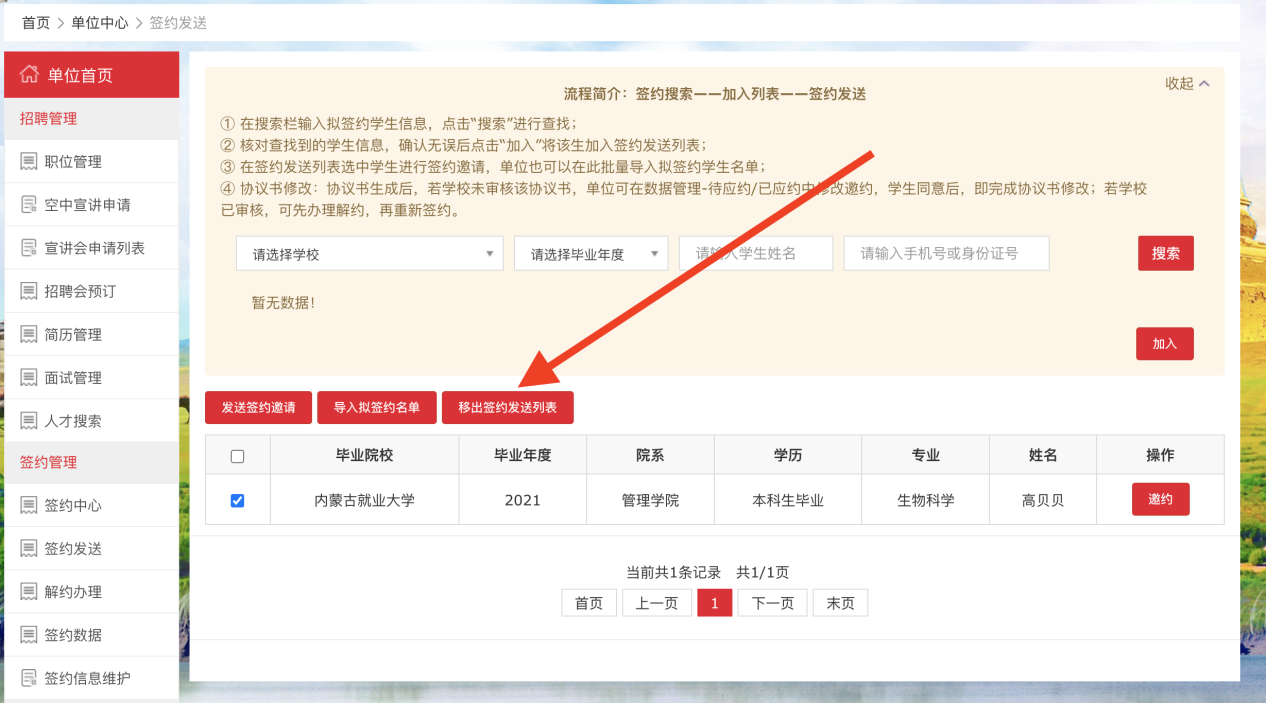Click the 签约数据 sidebar icon
1266x703 pixels.
pyautogui.click(x=28, y=635)
